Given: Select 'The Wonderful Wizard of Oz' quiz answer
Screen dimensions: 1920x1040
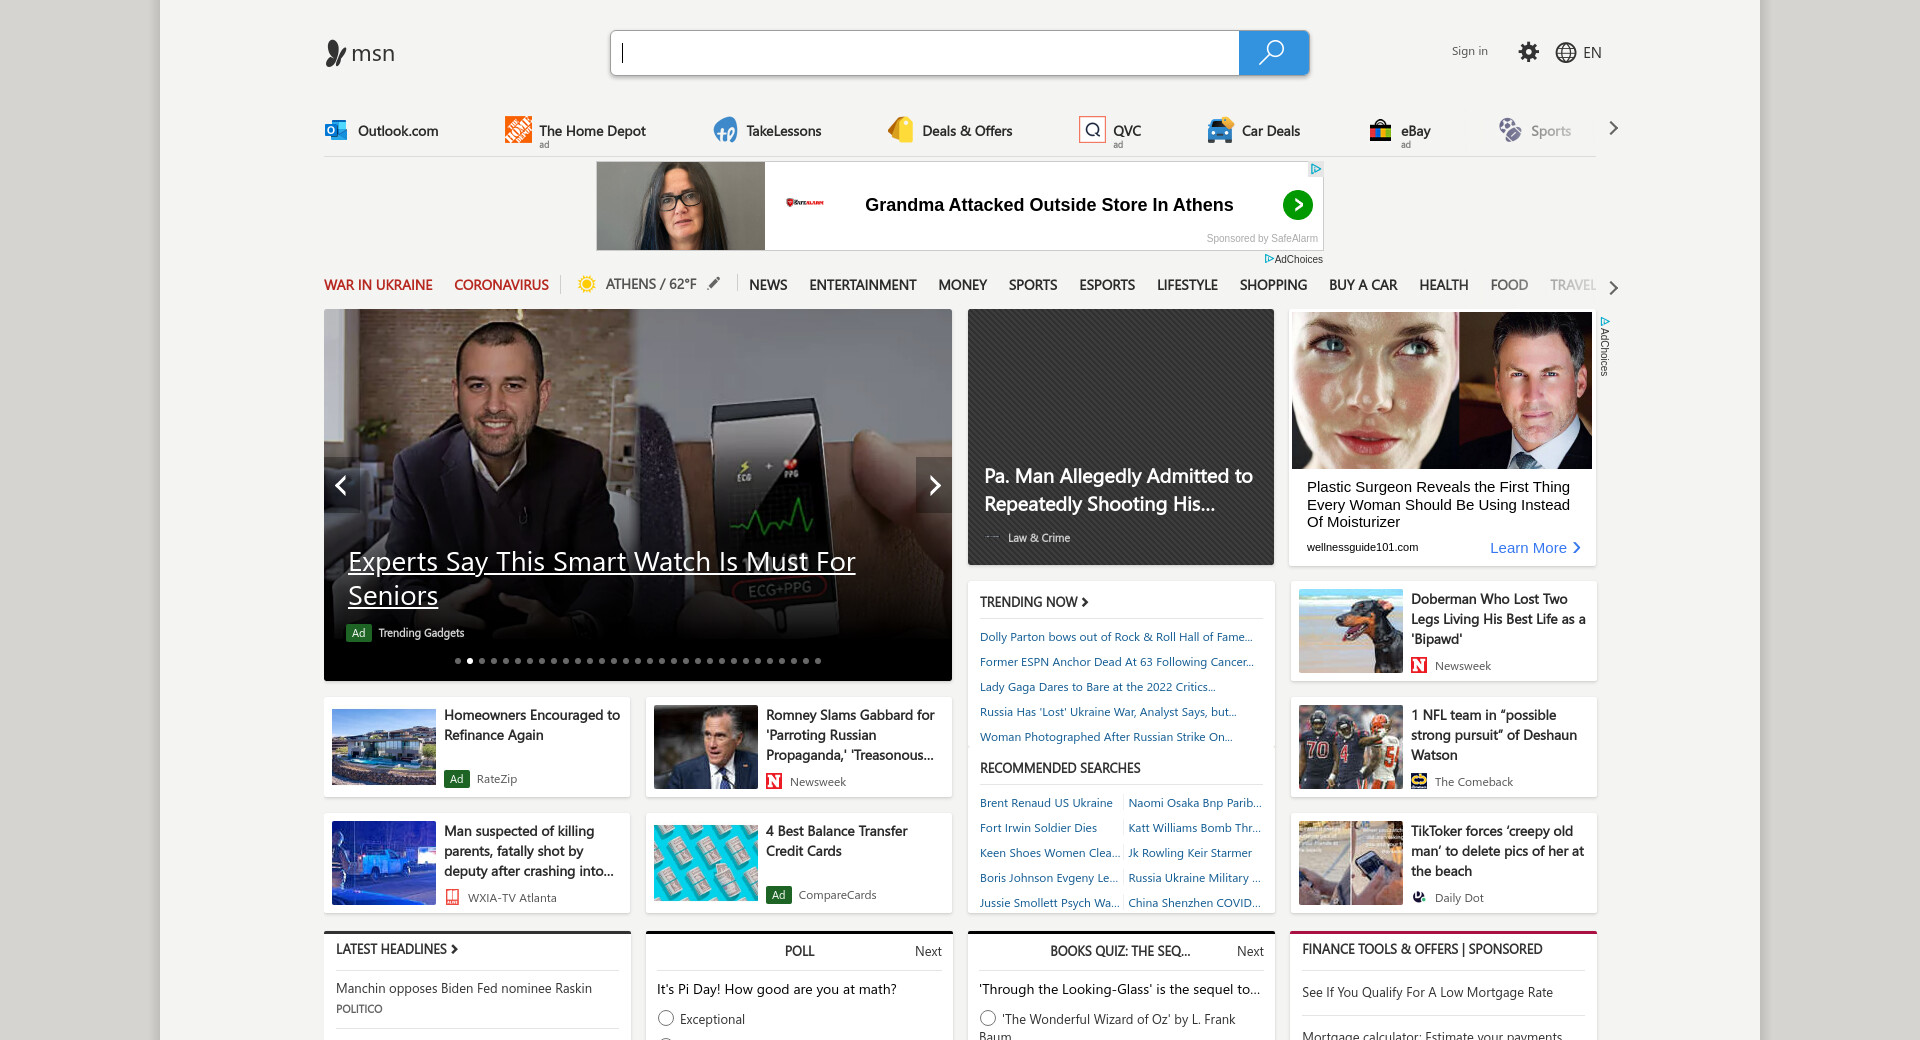Looking at the screenshot, I should tap(988, 1018).
